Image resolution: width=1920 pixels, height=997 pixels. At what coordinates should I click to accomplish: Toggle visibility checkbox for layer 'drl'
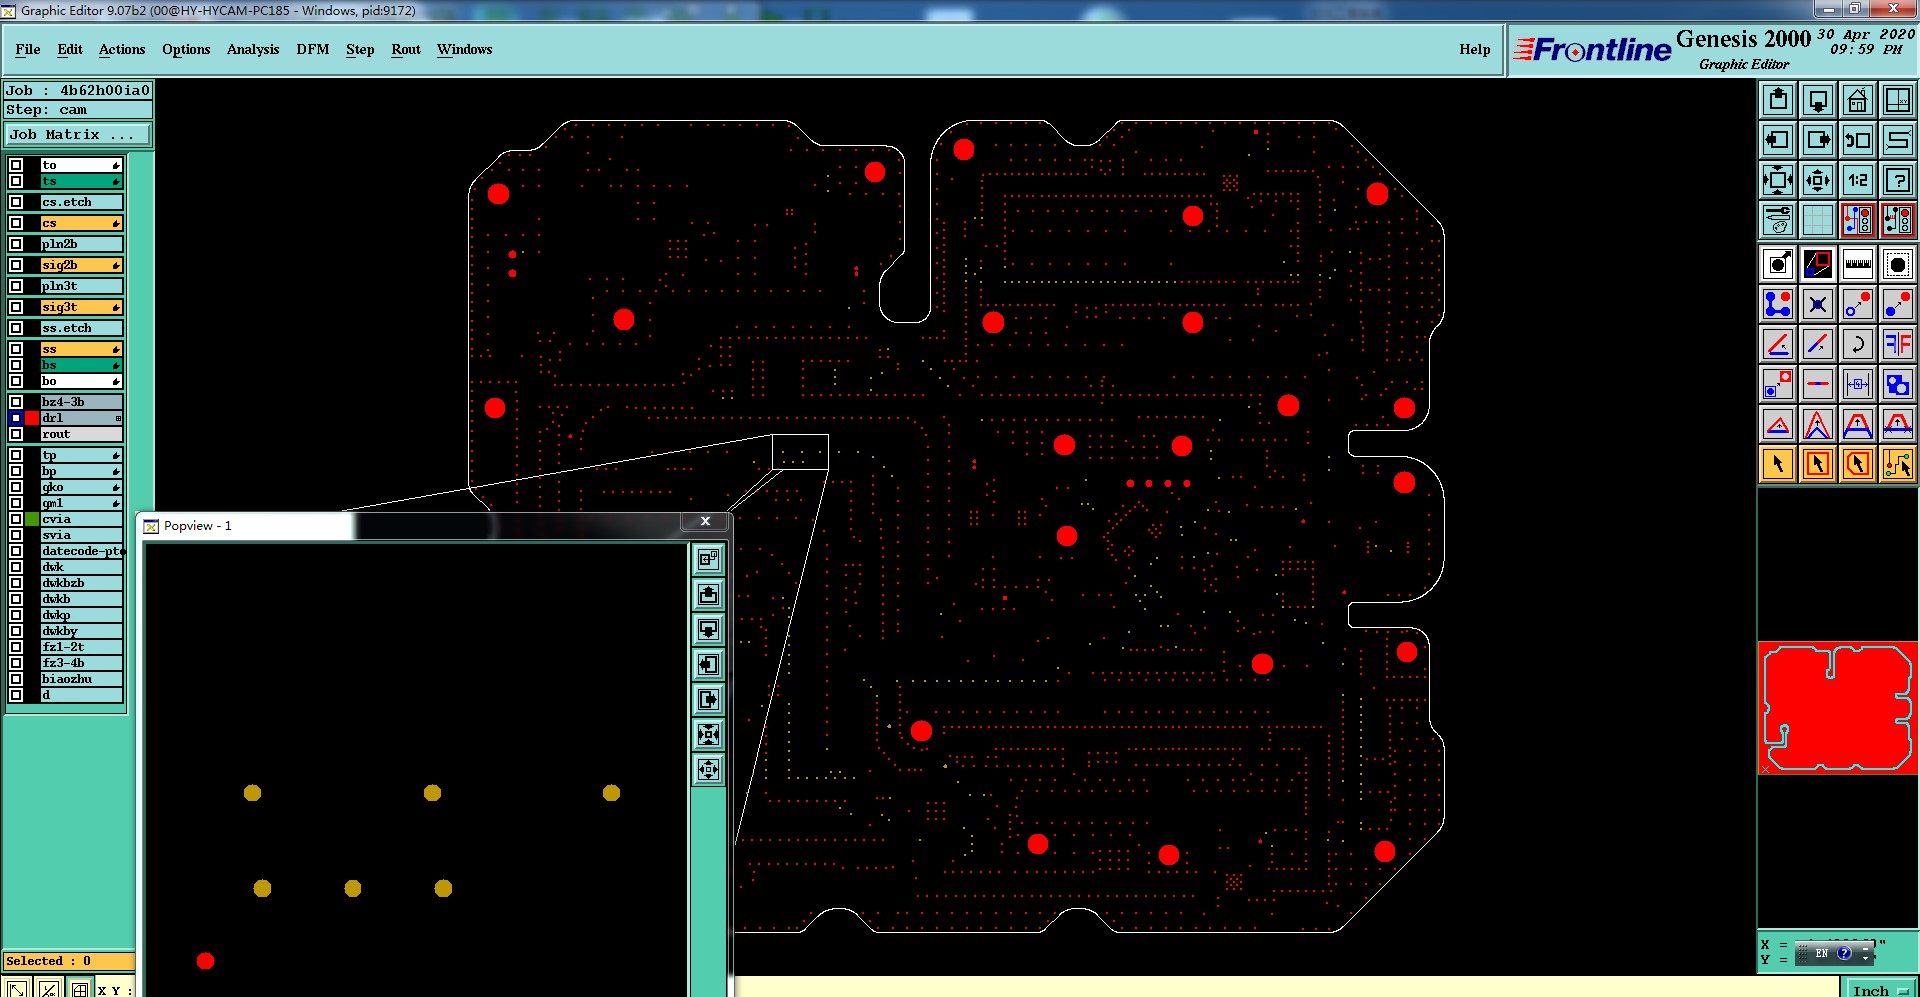point(16,418)
